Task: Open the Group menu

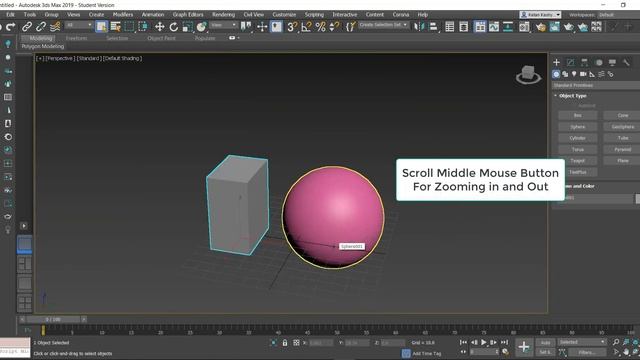Action: (x=51, y=15)
